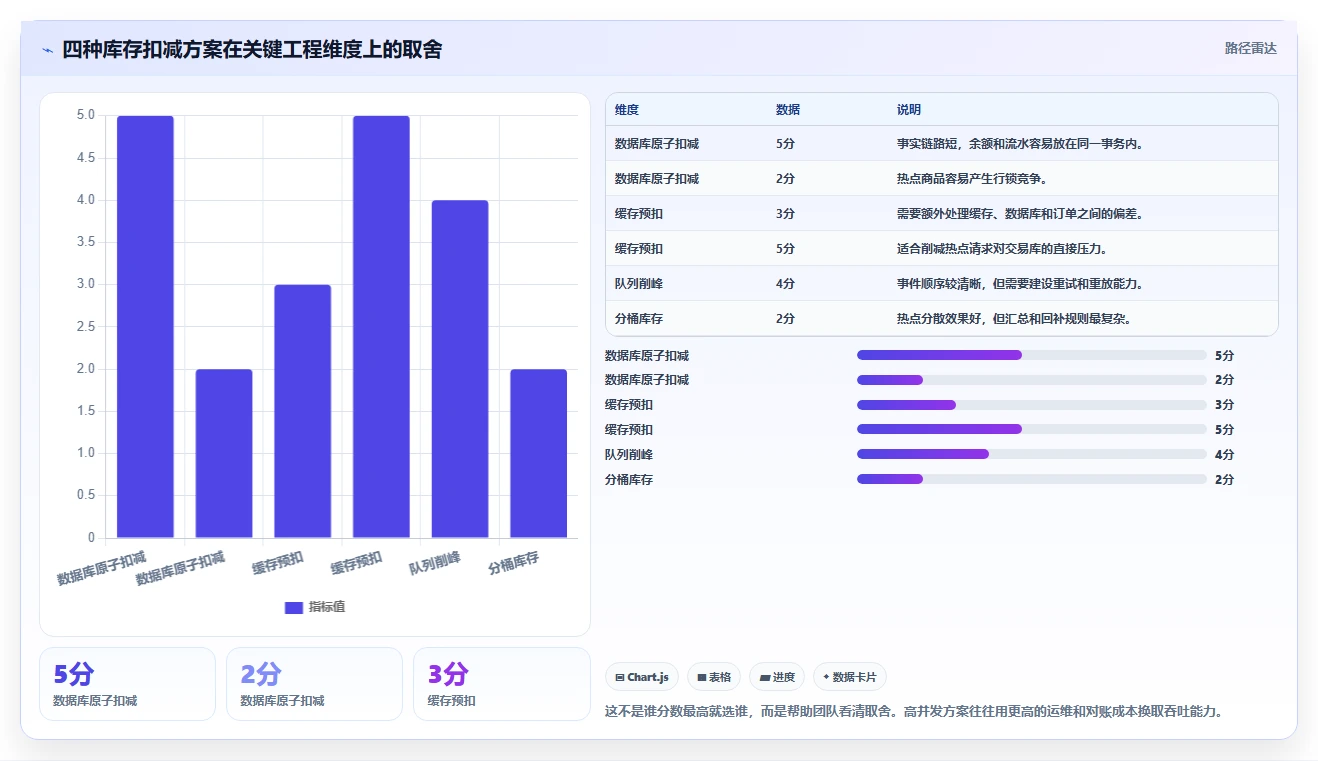Click the 进度 chip
Viewport: 1318px width, 761px height.
777,677
